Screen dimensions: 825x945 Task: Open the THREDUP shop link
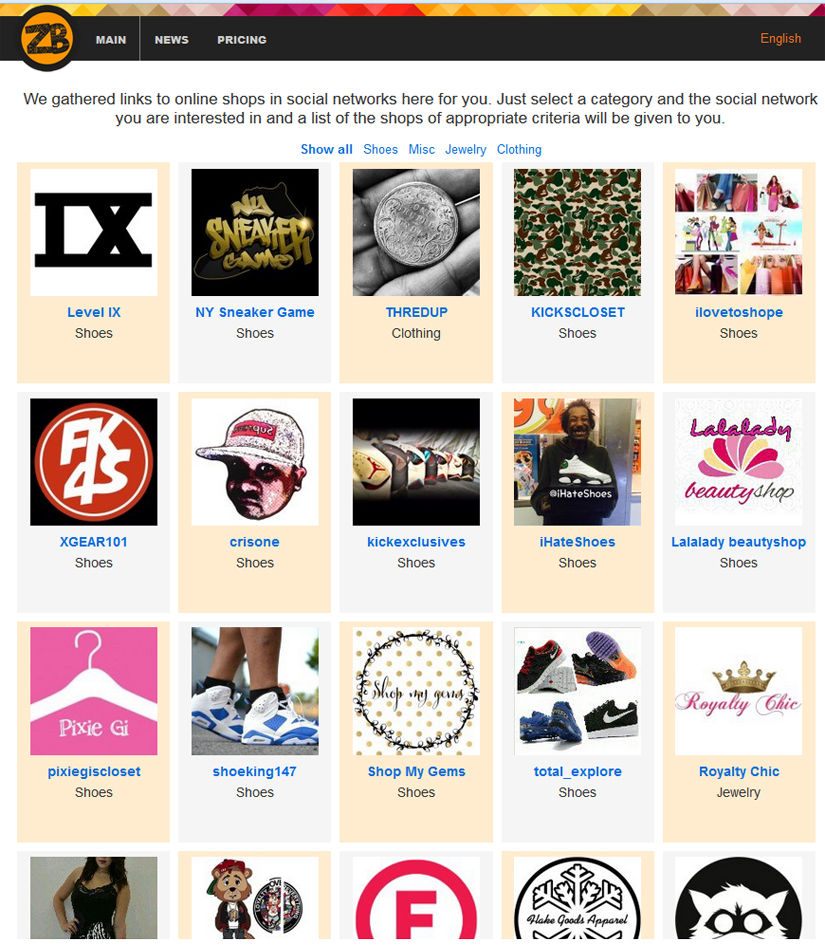click(x=416, y=312)
